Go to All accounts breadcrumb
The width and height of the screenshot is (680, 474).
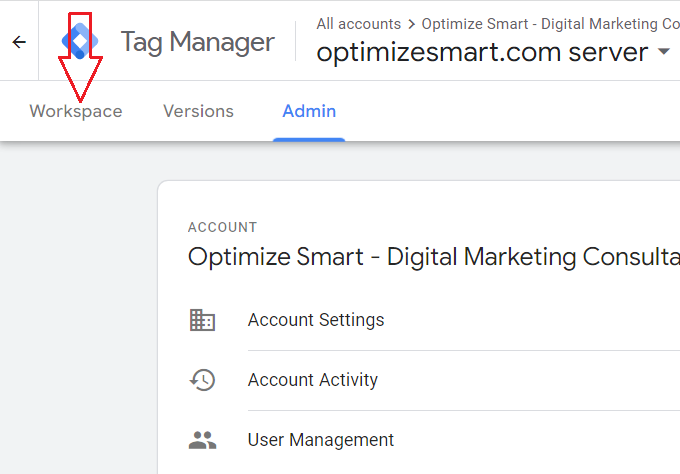pyautogui.click(x=358, y=24)
